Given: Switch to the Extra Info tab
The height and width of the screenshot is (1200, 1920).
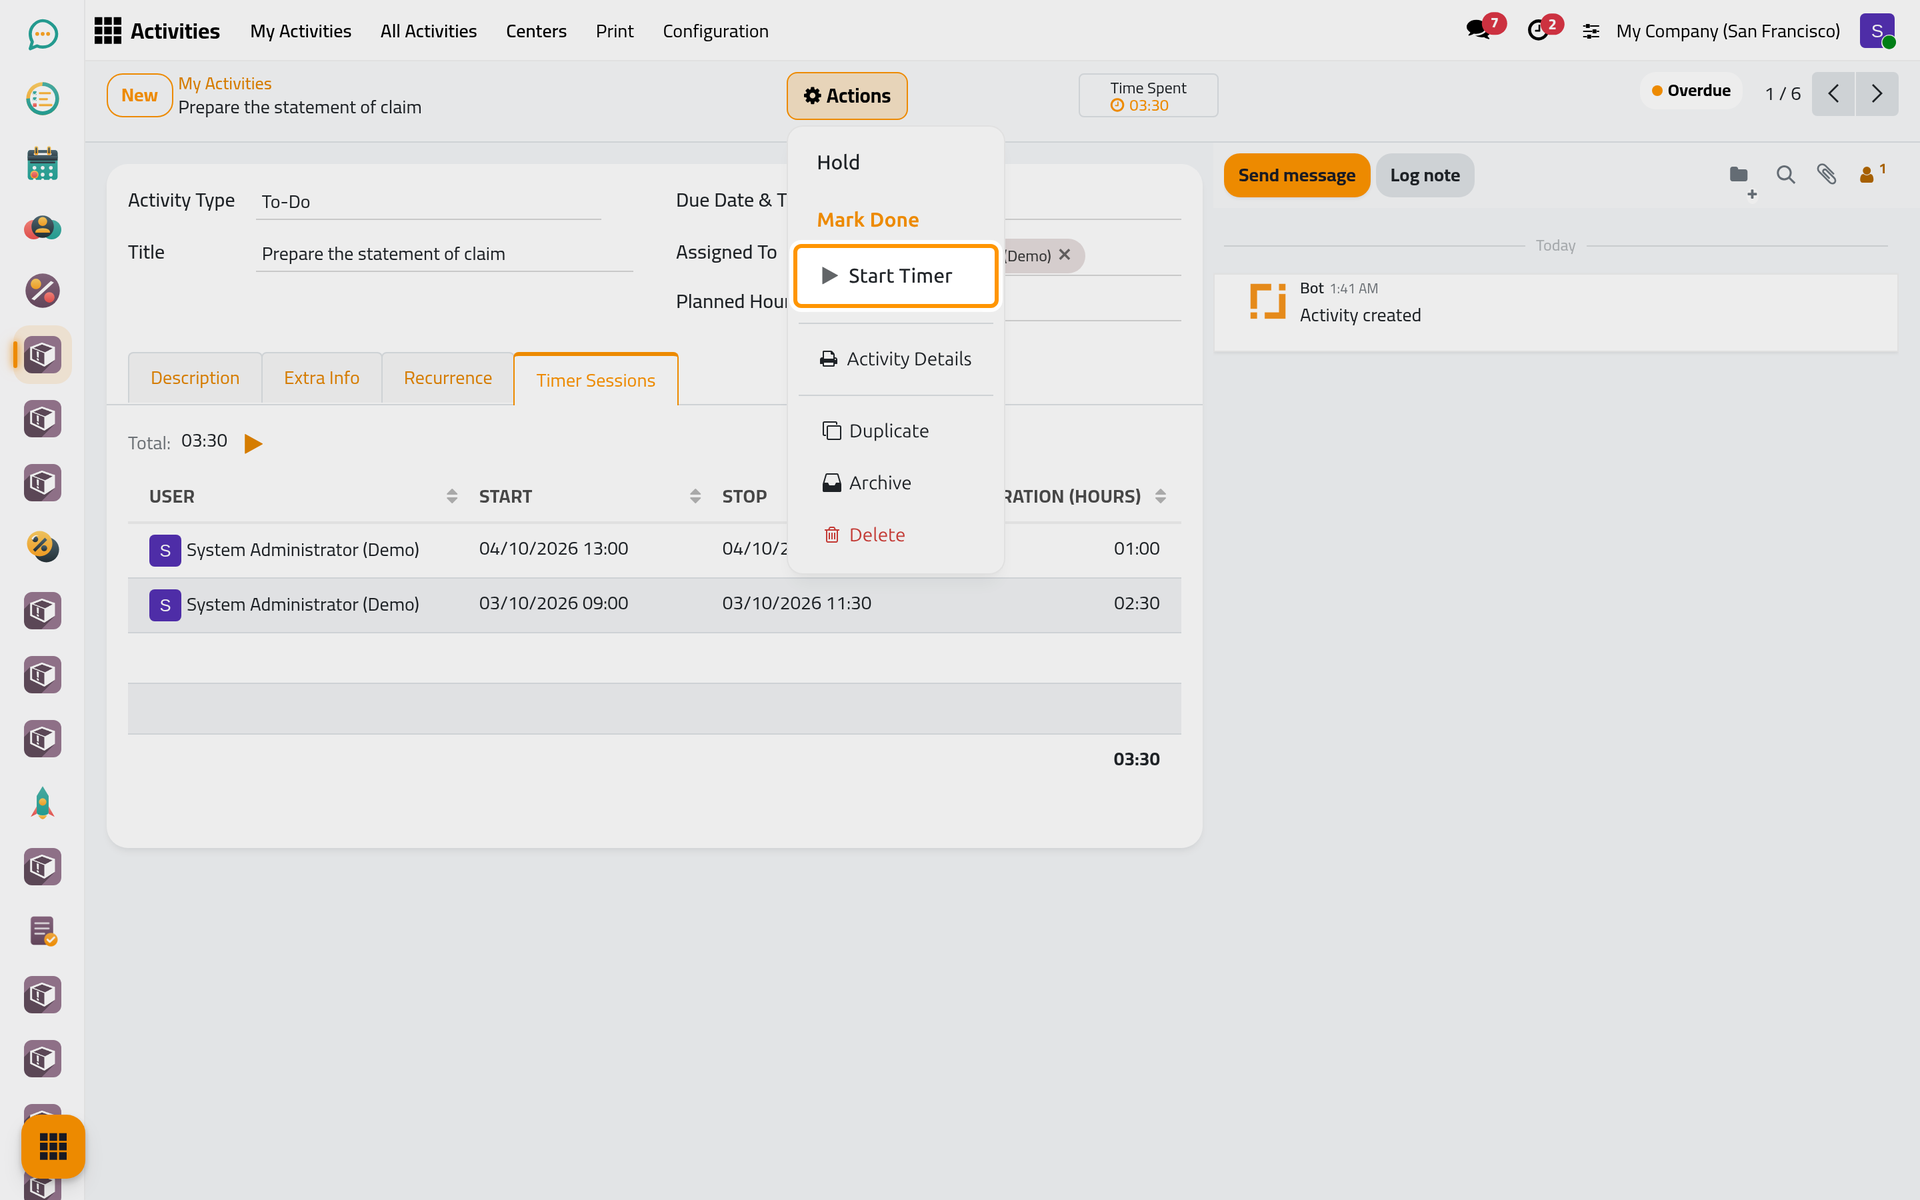Looking at the screenshot, I should pos(321,378).
